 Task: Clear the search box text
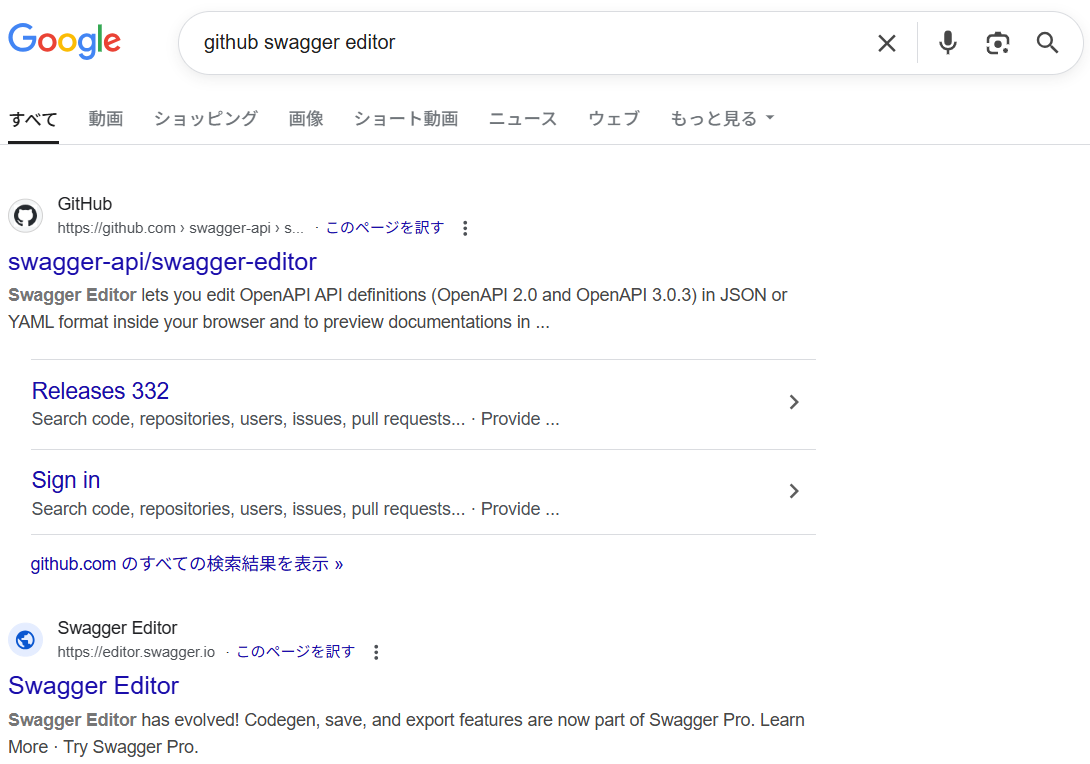[x=886, y=43]
